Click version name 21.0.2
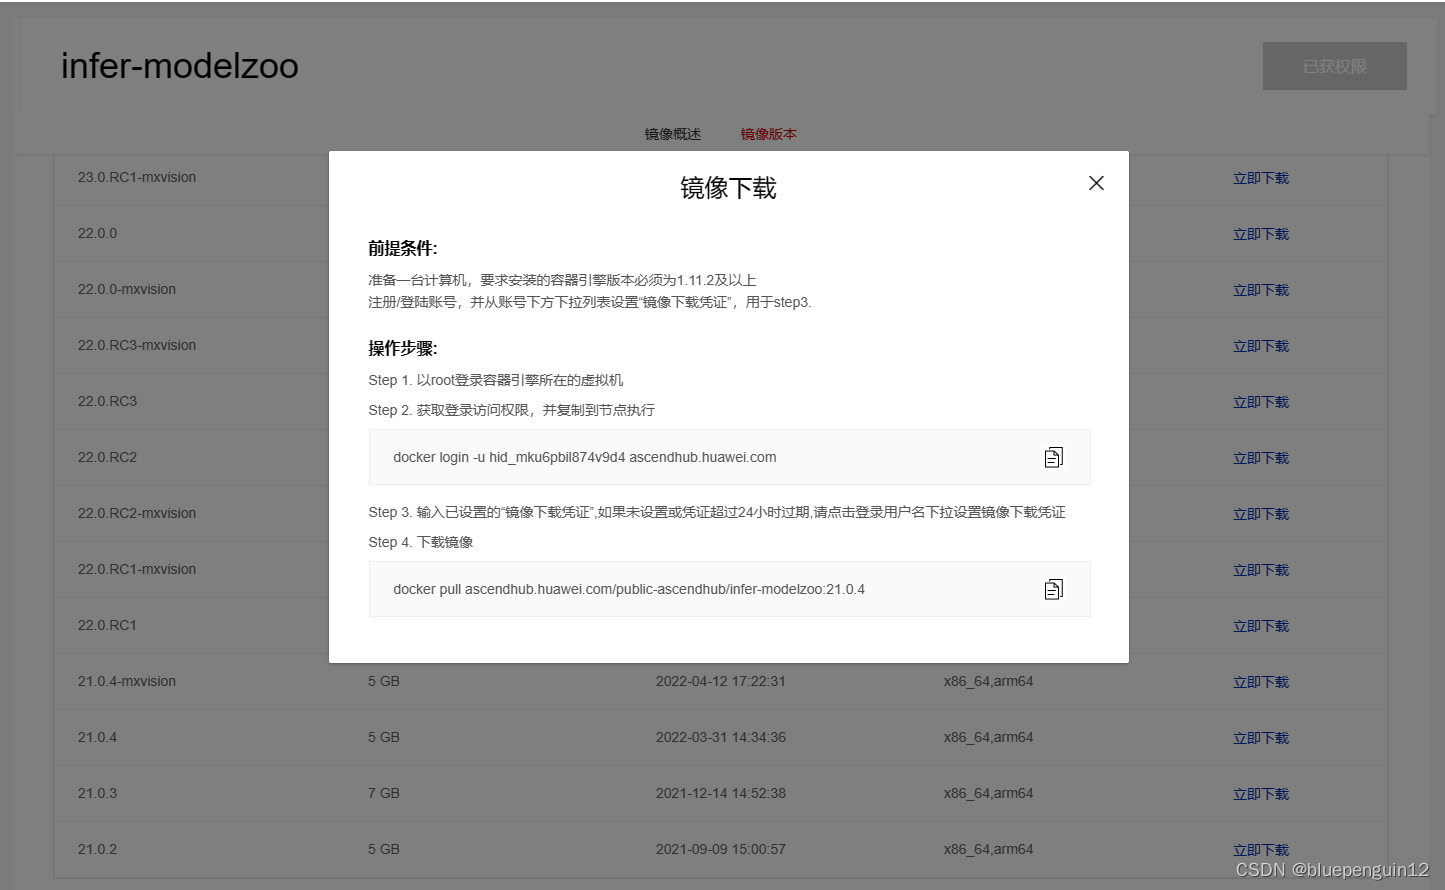 97,849
